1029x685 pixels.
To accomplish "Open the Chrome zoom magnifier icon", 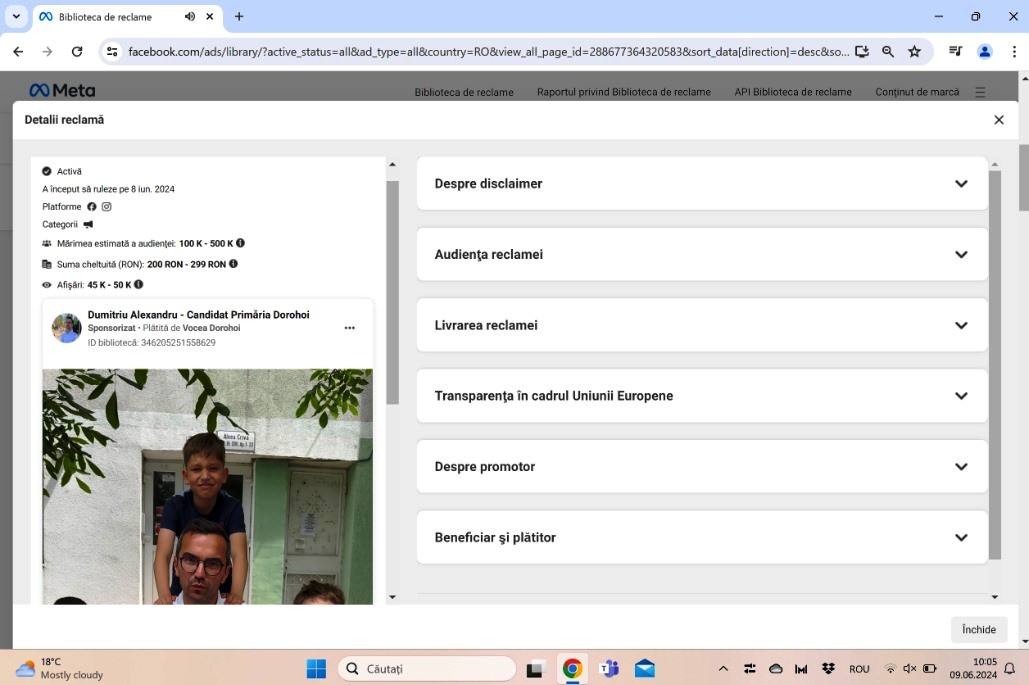I will [x=888, y=52].
